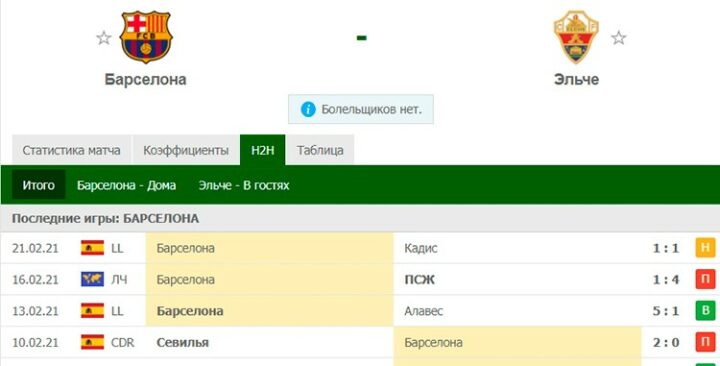Click the 1 : 1 score
This screenshot has height=366, width=720.
click(666, 248)
